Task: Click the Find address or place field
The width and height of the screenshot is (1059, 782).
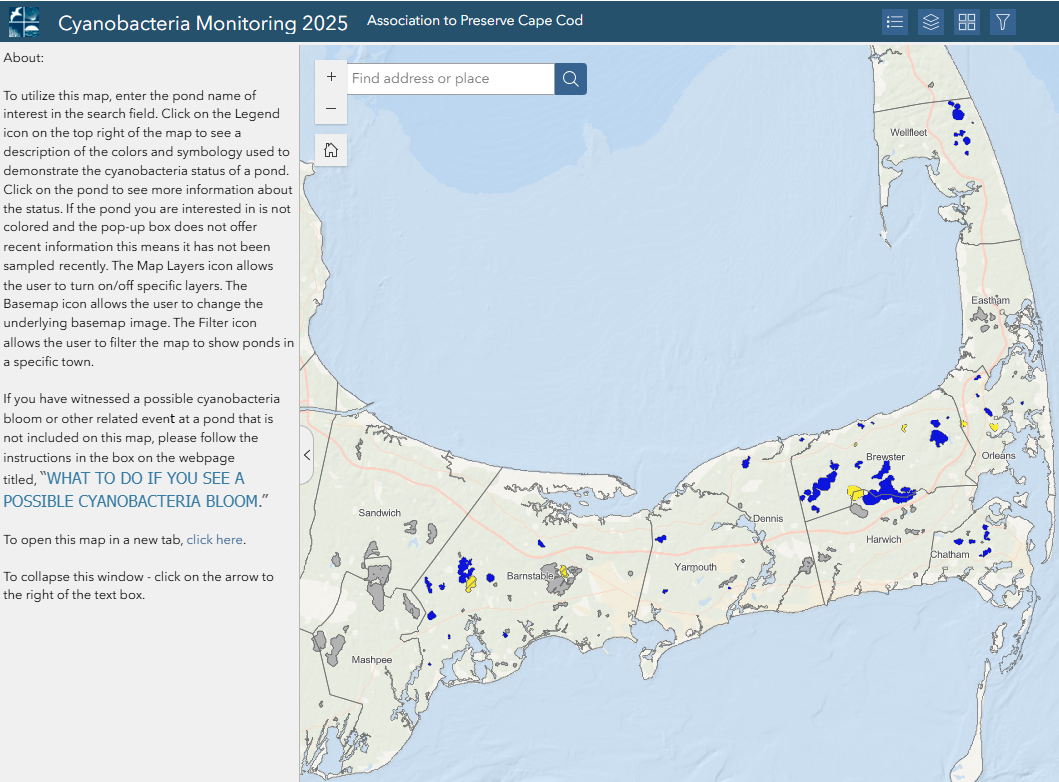Action: click(x=450, y=79)
